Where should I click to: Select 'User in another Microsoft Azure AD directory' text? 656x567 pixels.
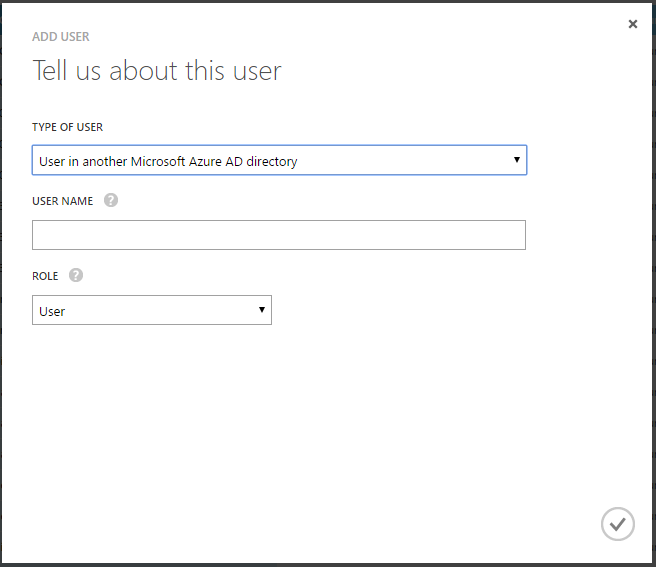click(168, 161)
